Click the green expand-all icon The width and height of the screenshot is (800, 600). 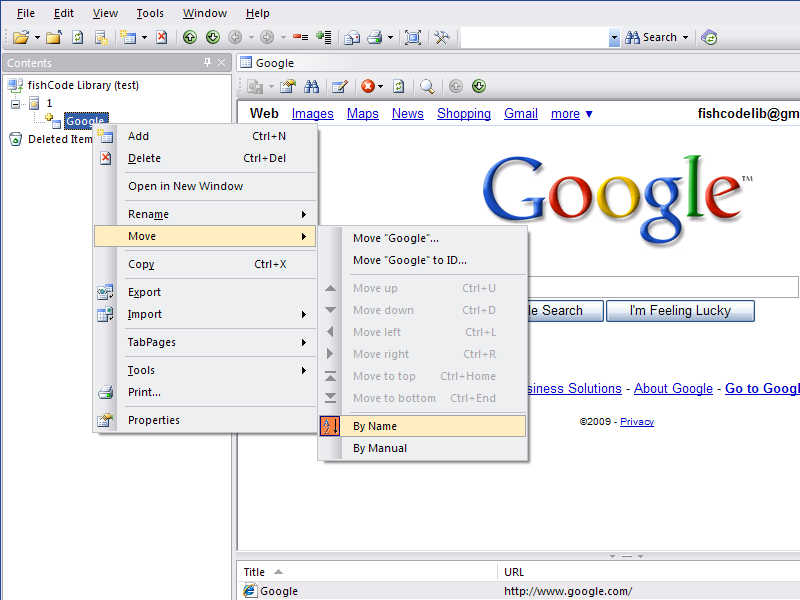click(323, 37)
